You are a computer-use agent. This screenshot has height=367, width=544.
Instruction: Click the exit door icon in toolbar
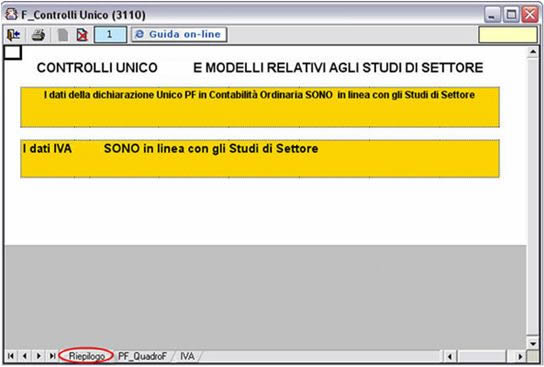coord(14,35)
